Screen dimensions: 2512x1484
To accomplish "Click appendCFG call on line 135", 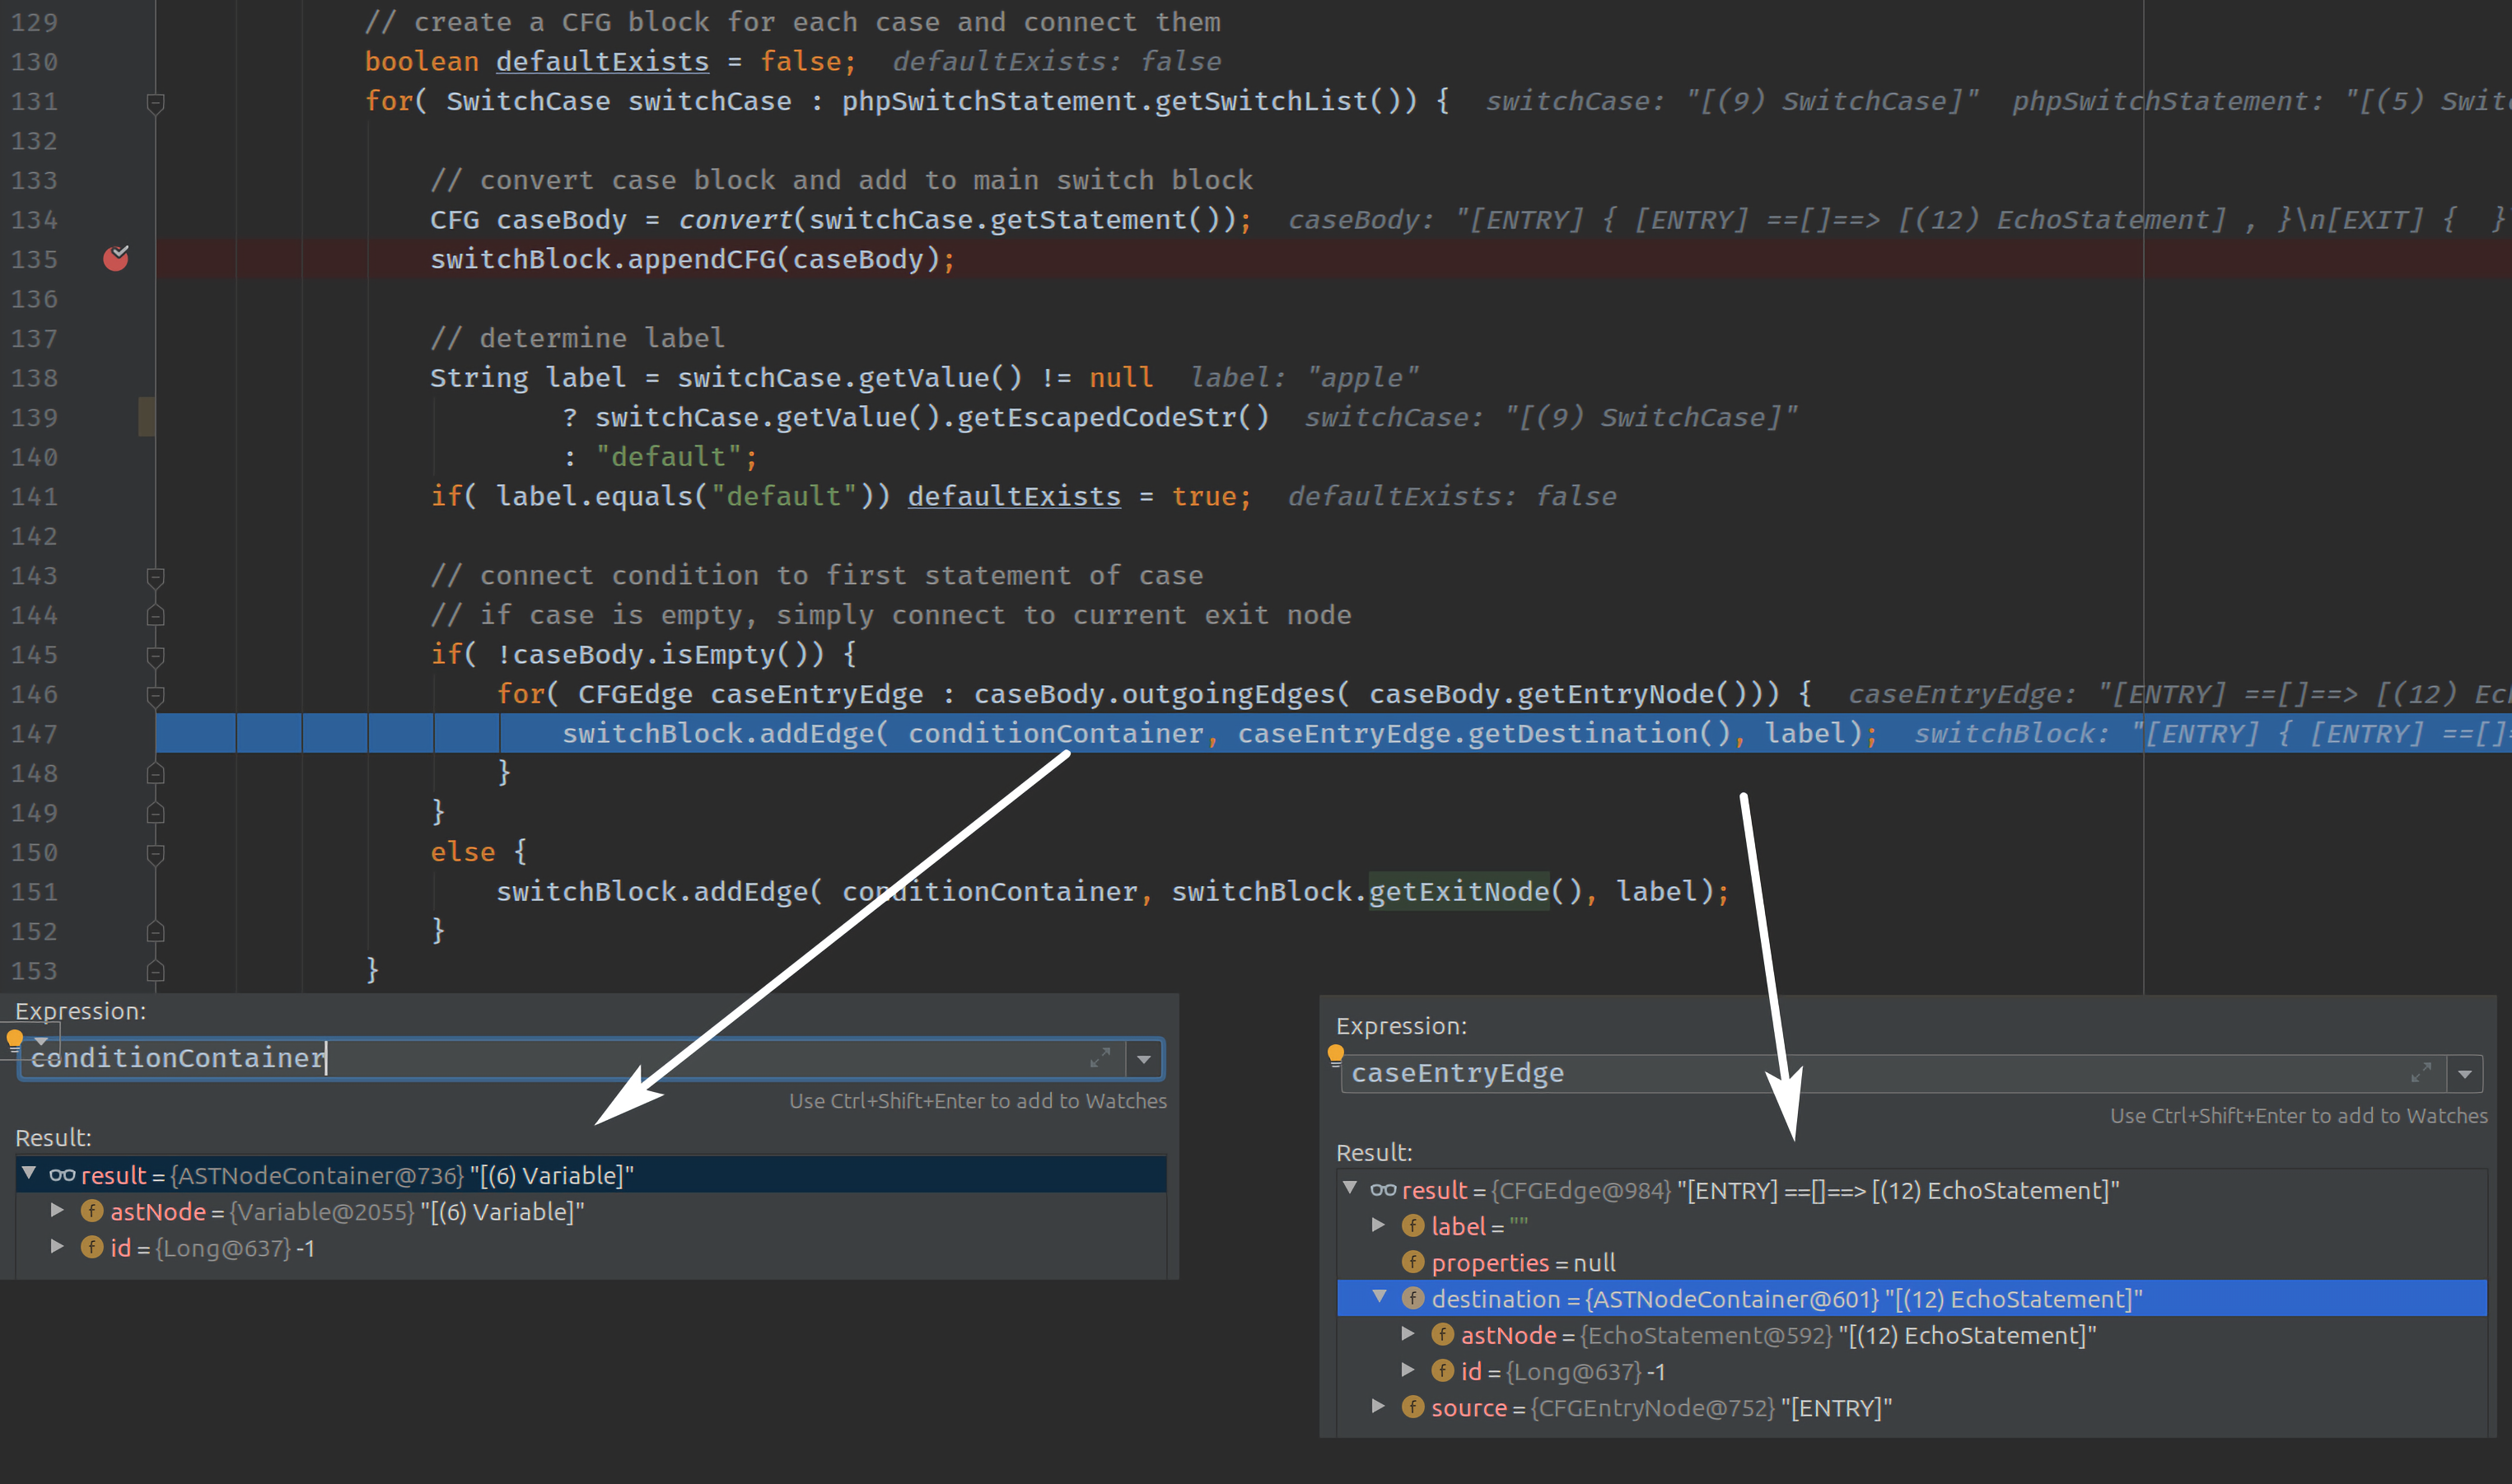I will (702, 259).
